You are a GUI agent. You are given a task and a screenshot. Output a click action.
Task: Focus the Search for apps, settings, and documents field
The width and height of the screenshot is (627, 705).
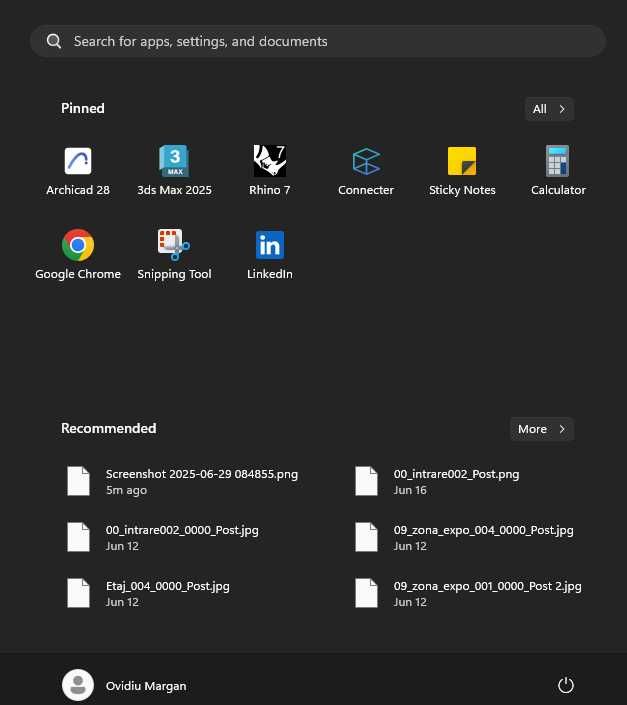click(318, 41)
